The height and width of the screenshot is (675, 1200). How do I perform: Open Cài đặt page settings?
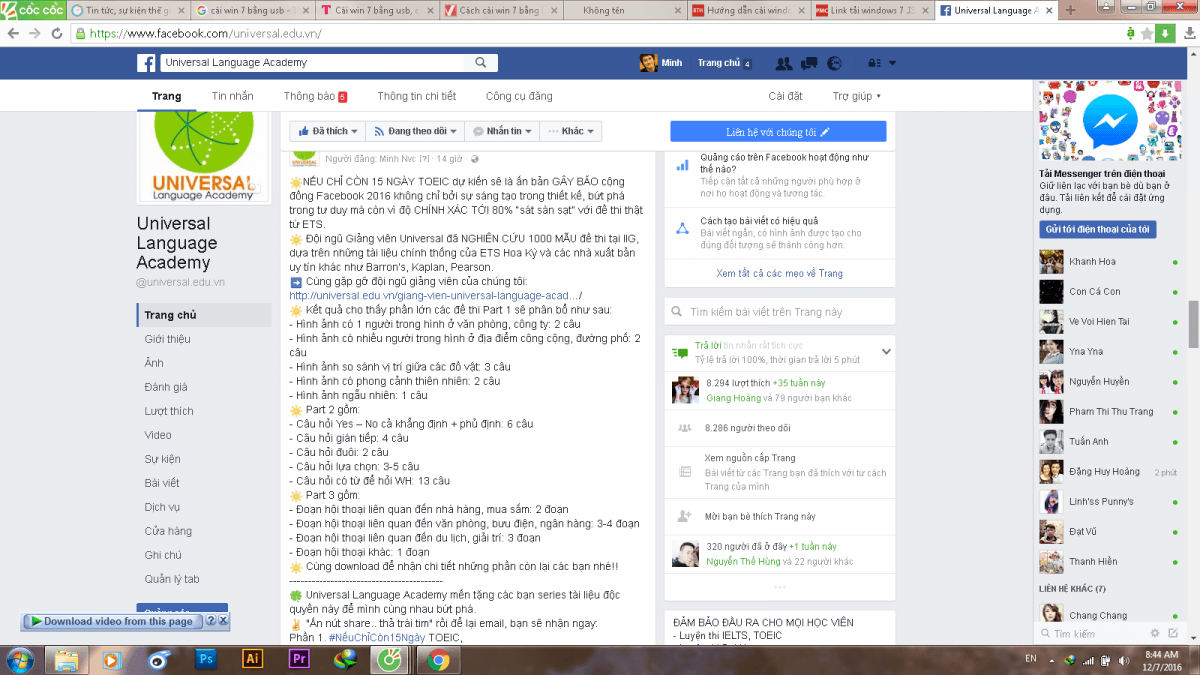point(785,96)
